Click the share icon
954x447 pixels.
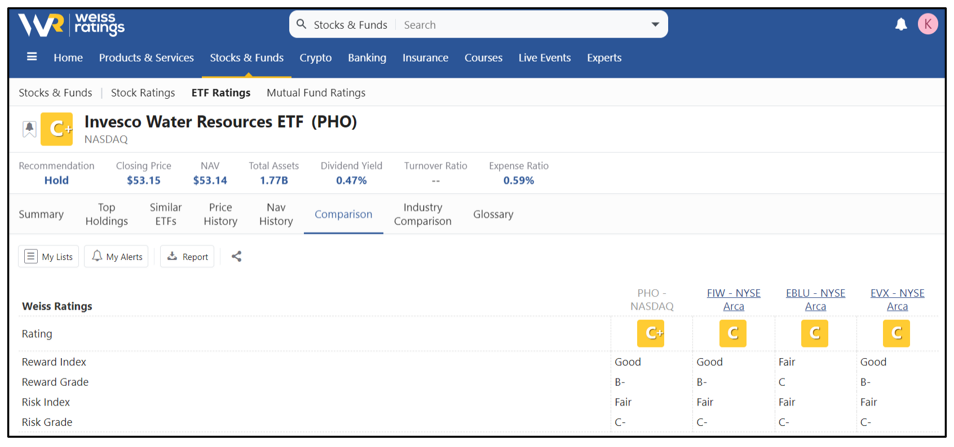pyautogui.click(x=237, y=257)
